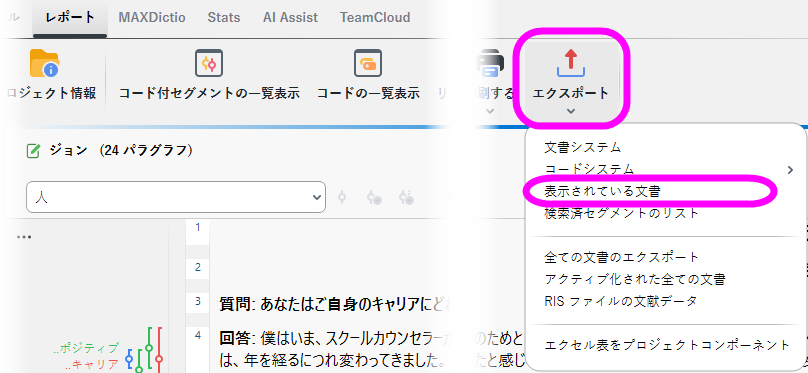The image size is (808, 373).
Task: Click the blue coding stripe marker
Action: point(129,359)
